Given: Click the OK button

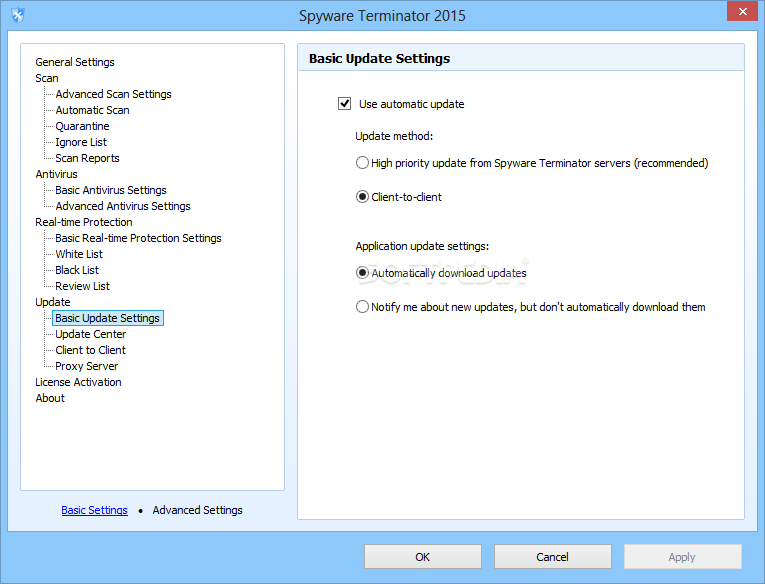Looking at the screenshot, I should [x=423, y=557].
